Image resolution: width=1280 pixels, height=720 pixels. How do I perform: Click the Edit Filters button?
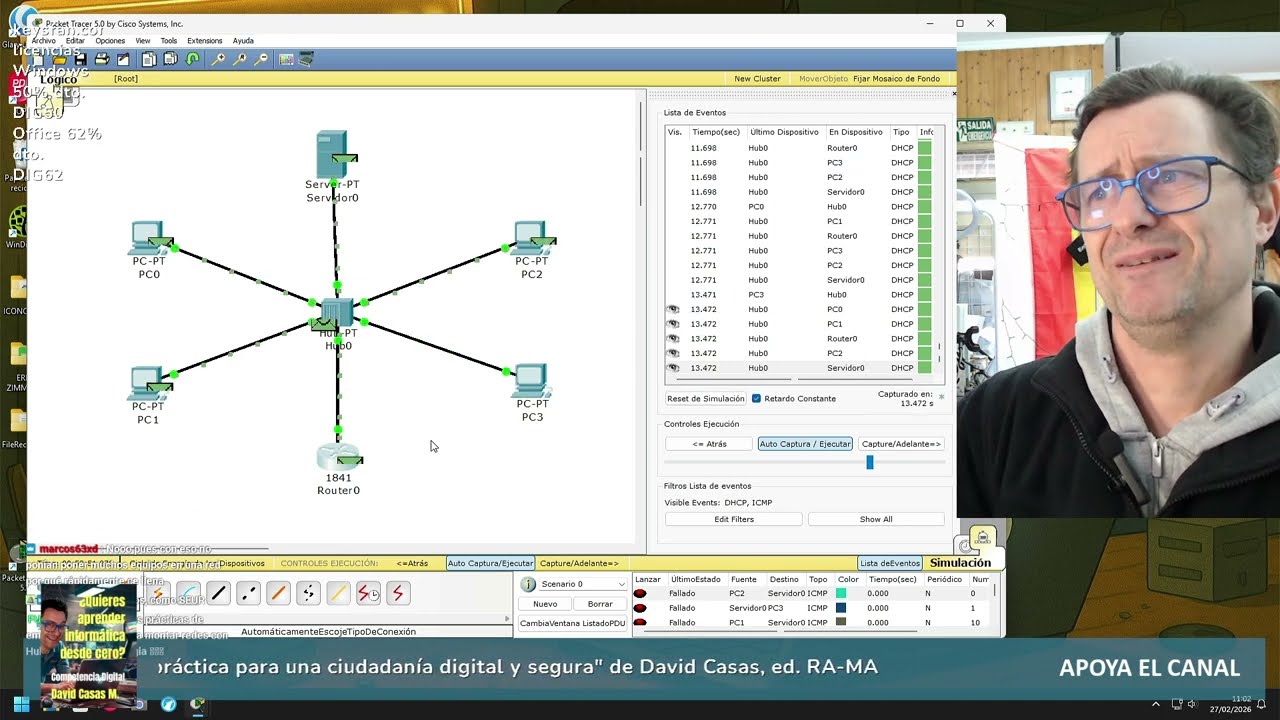click(x=734, y=519)
